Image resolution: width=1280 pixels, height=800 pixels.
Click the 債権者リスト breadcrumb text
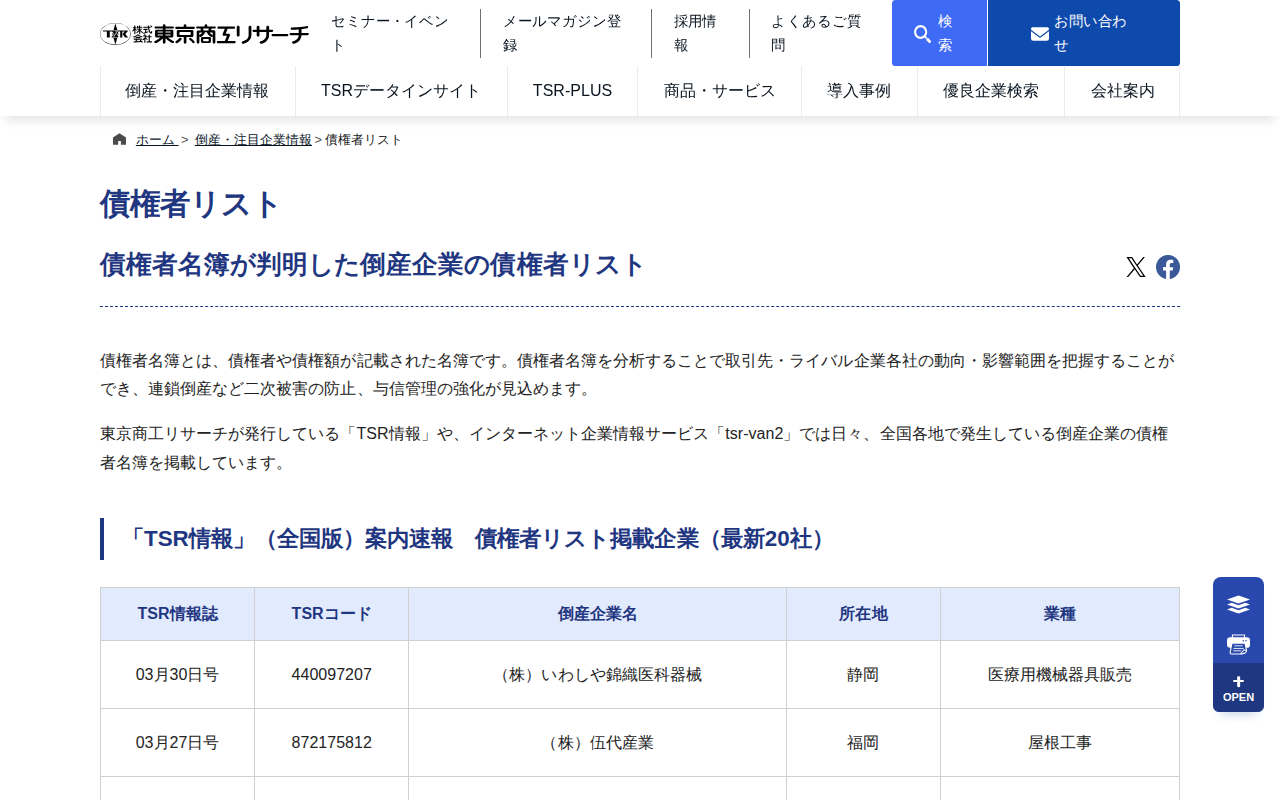[x=363, y=140]
